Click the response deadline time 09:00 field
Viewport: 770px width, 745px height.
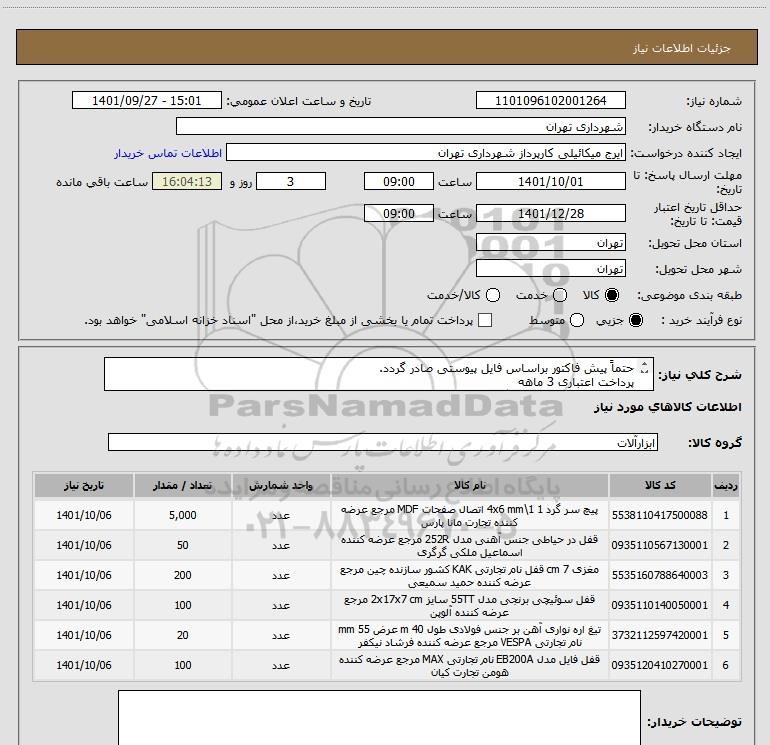pos(399,181)
